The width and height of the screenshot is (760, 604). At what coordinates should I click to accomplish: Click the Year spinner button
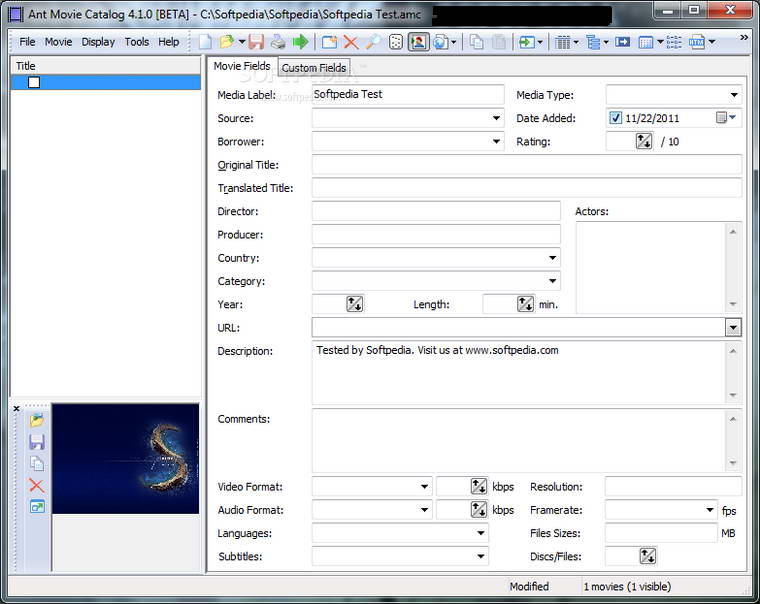354,304
